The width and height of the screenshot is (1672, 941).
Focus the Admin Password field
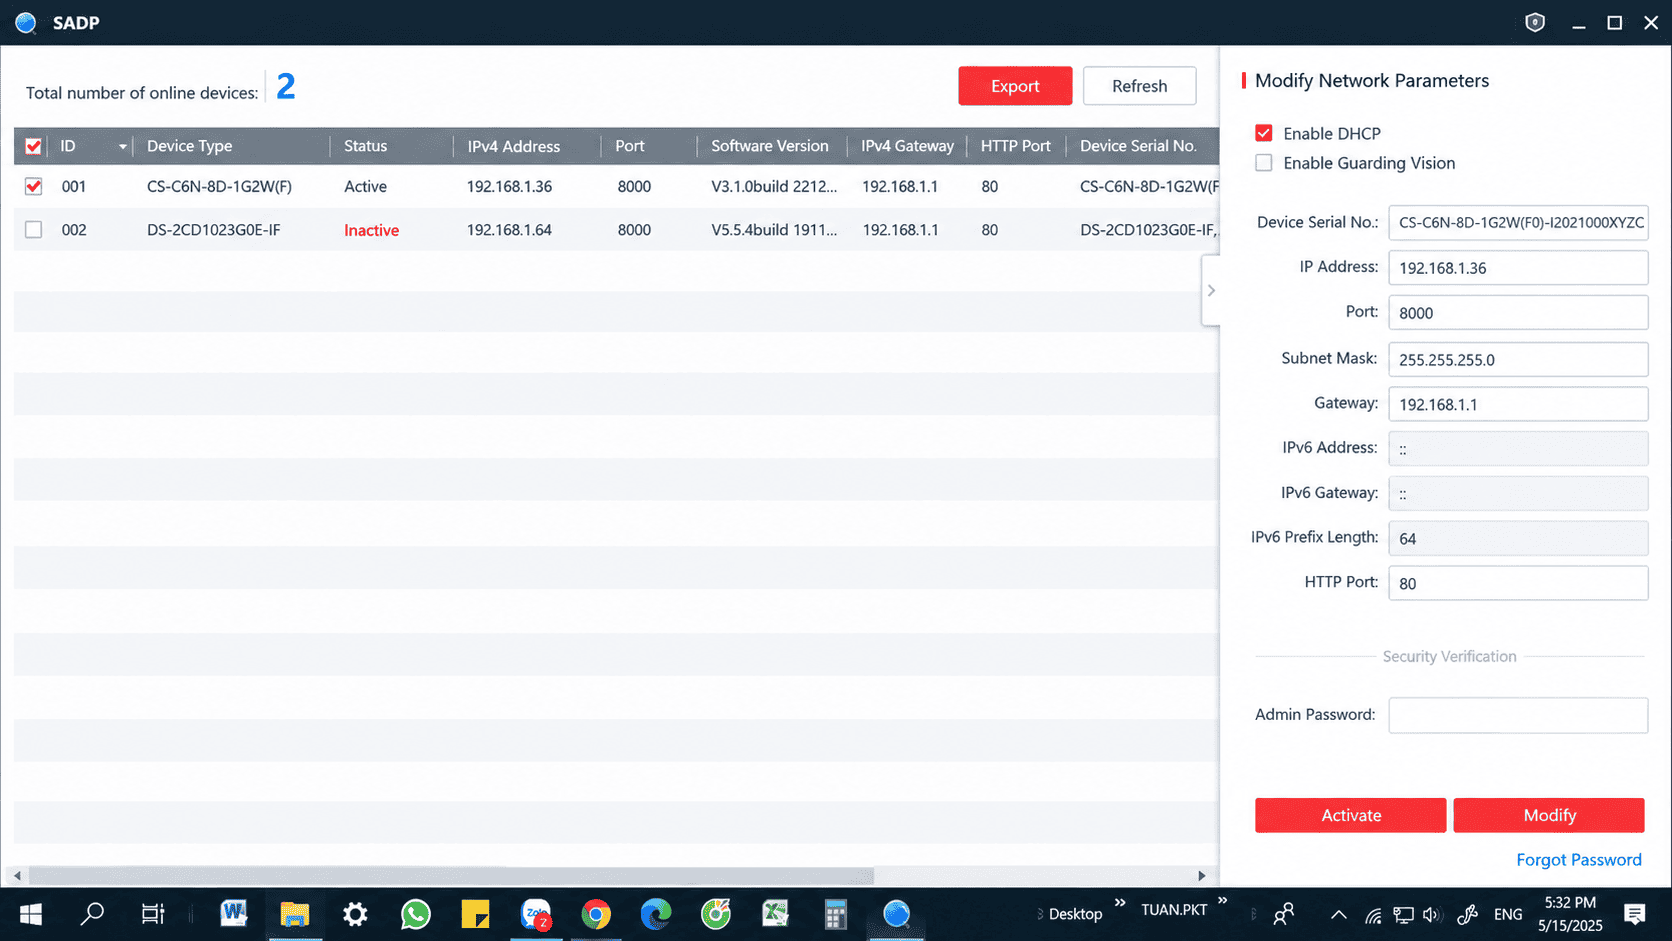(1518, 715)
